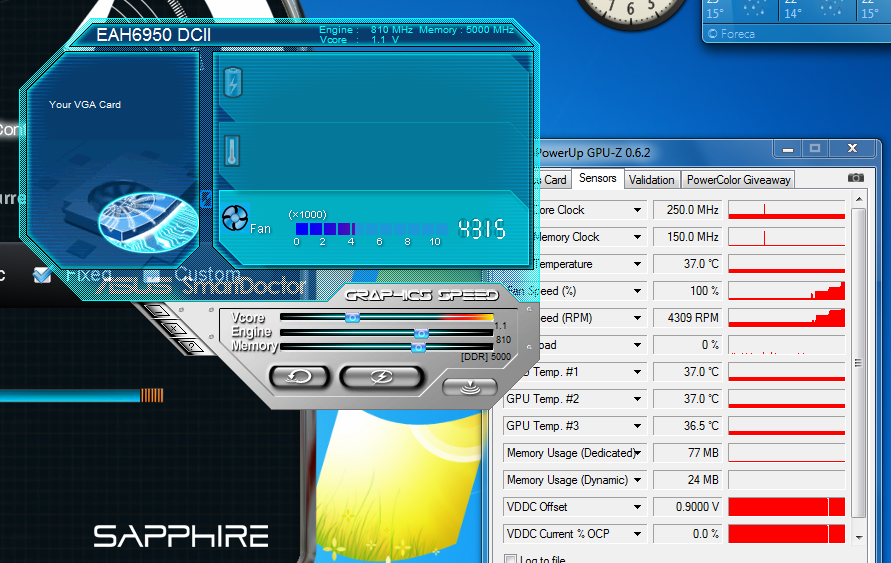
Task: Click the orange-tipped slider bar in Sapphire window
Action: [x=82, y=395]
